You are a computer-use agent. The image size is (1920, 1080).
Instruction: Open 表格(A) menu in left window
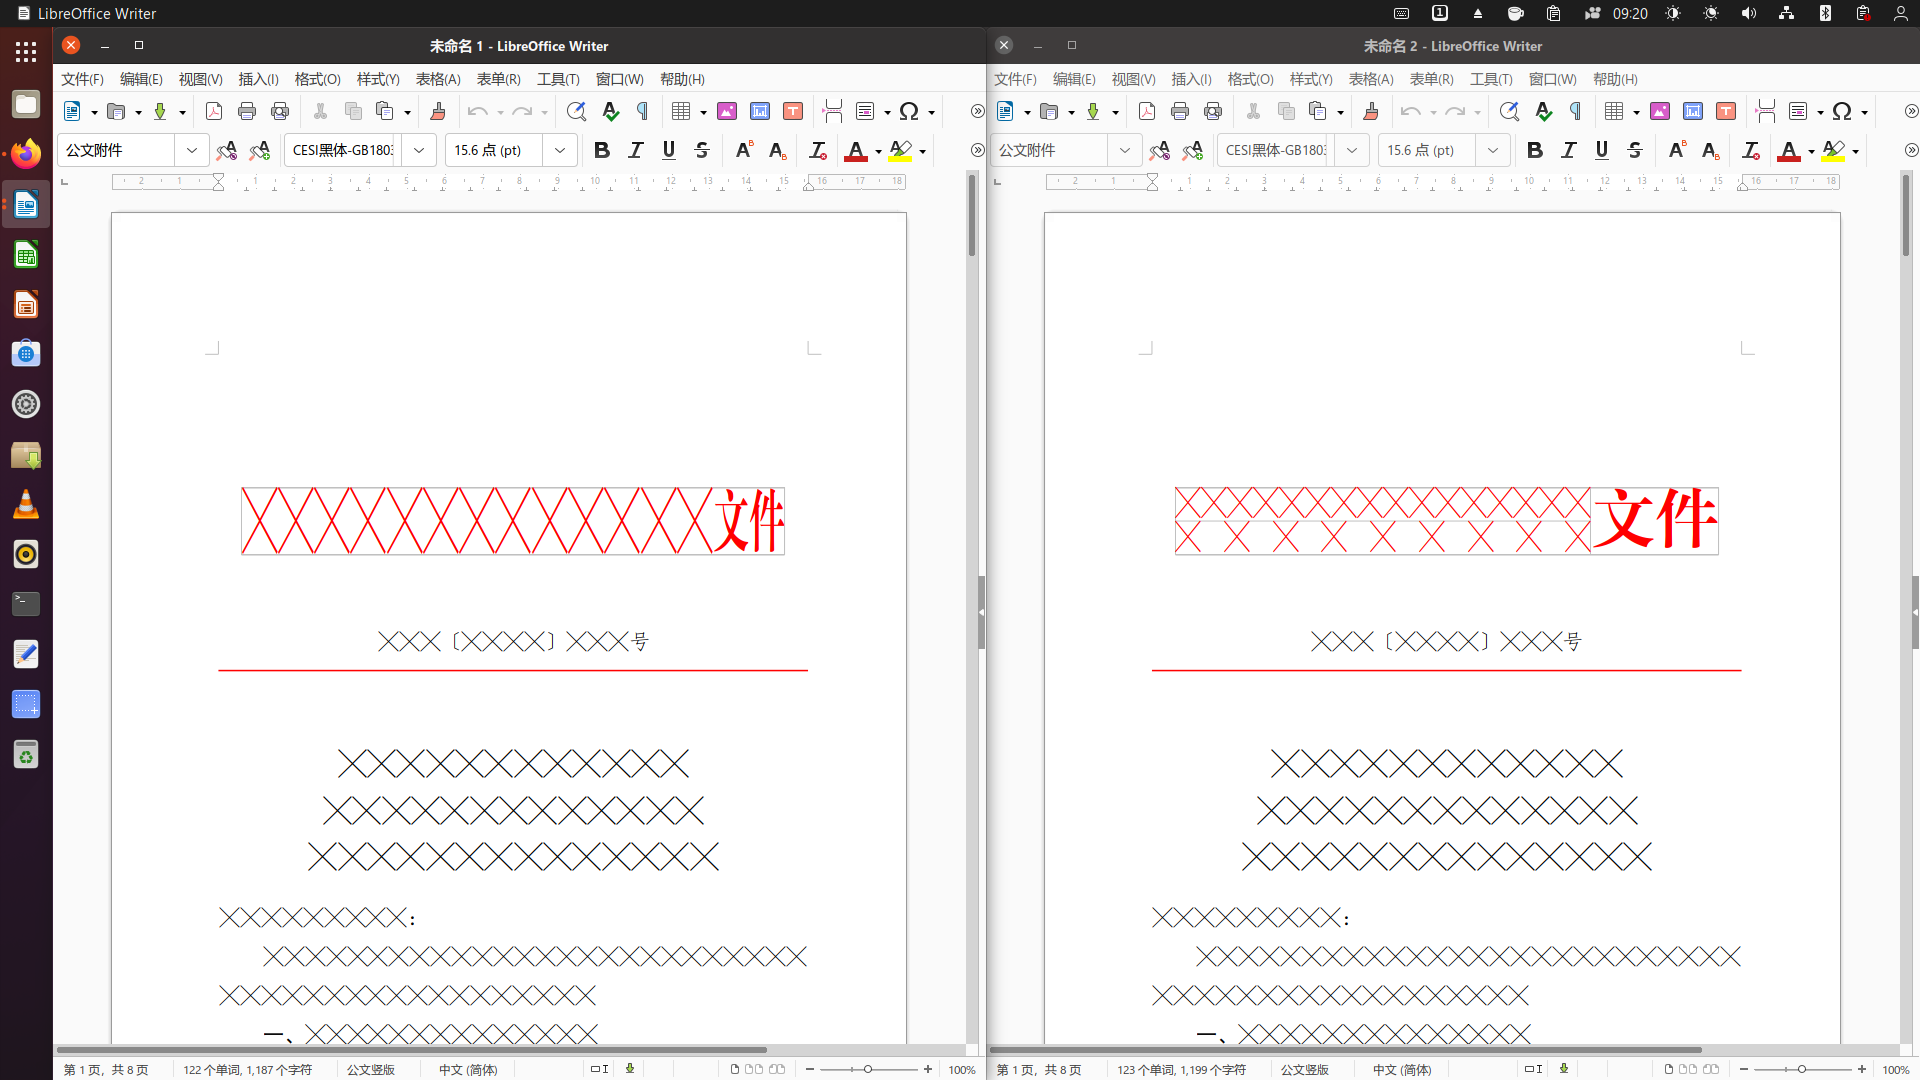click(x=438, y=79)
